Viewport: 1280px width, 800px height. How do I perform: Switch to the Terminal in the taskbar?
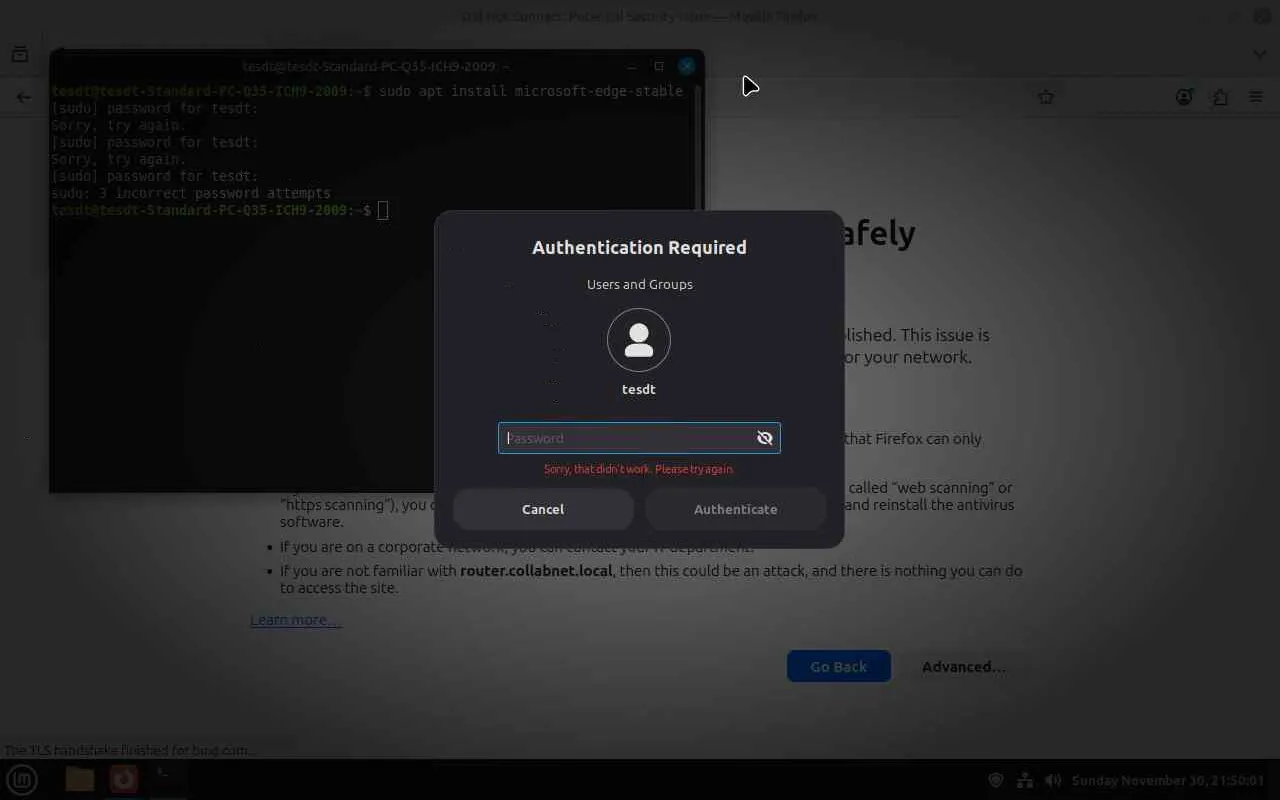166,779
